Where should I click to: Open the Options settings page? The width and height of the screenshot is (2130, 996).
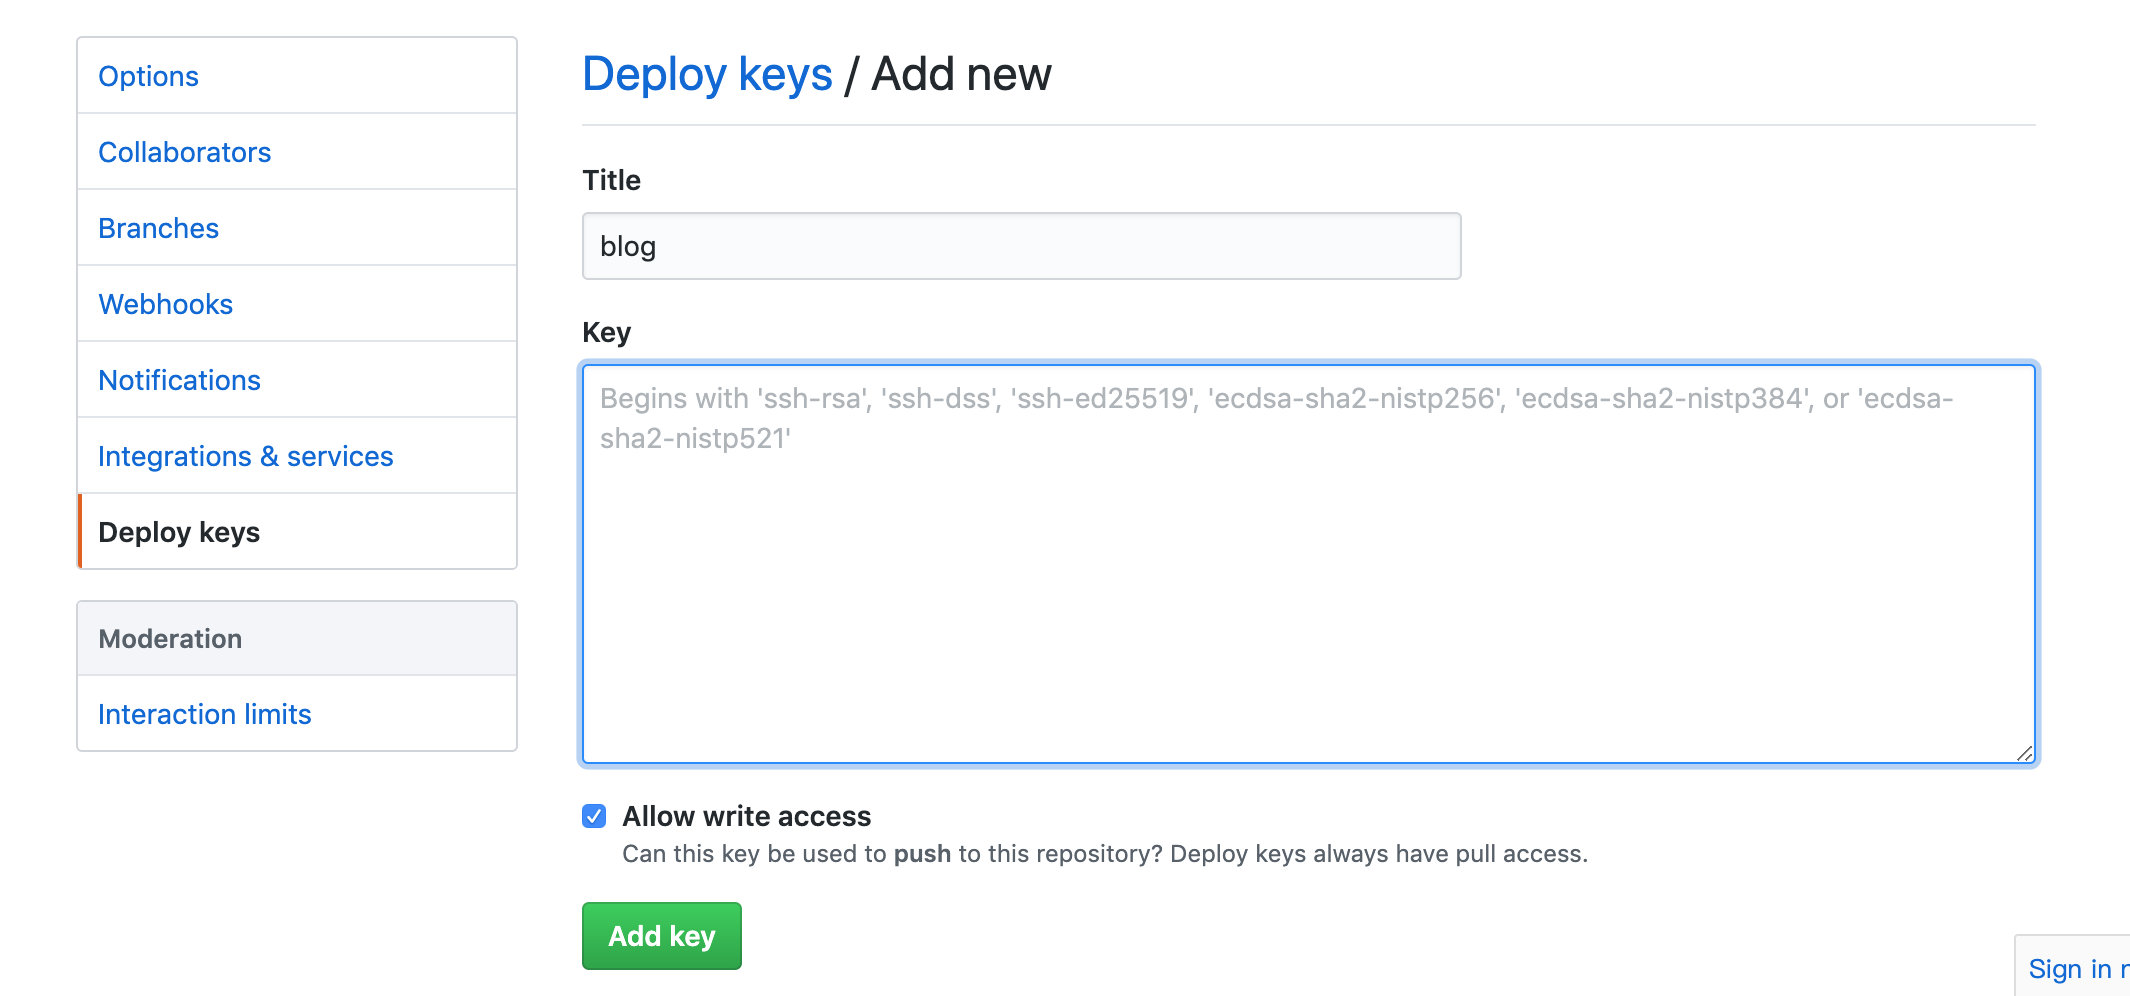(x=148, y=76)
